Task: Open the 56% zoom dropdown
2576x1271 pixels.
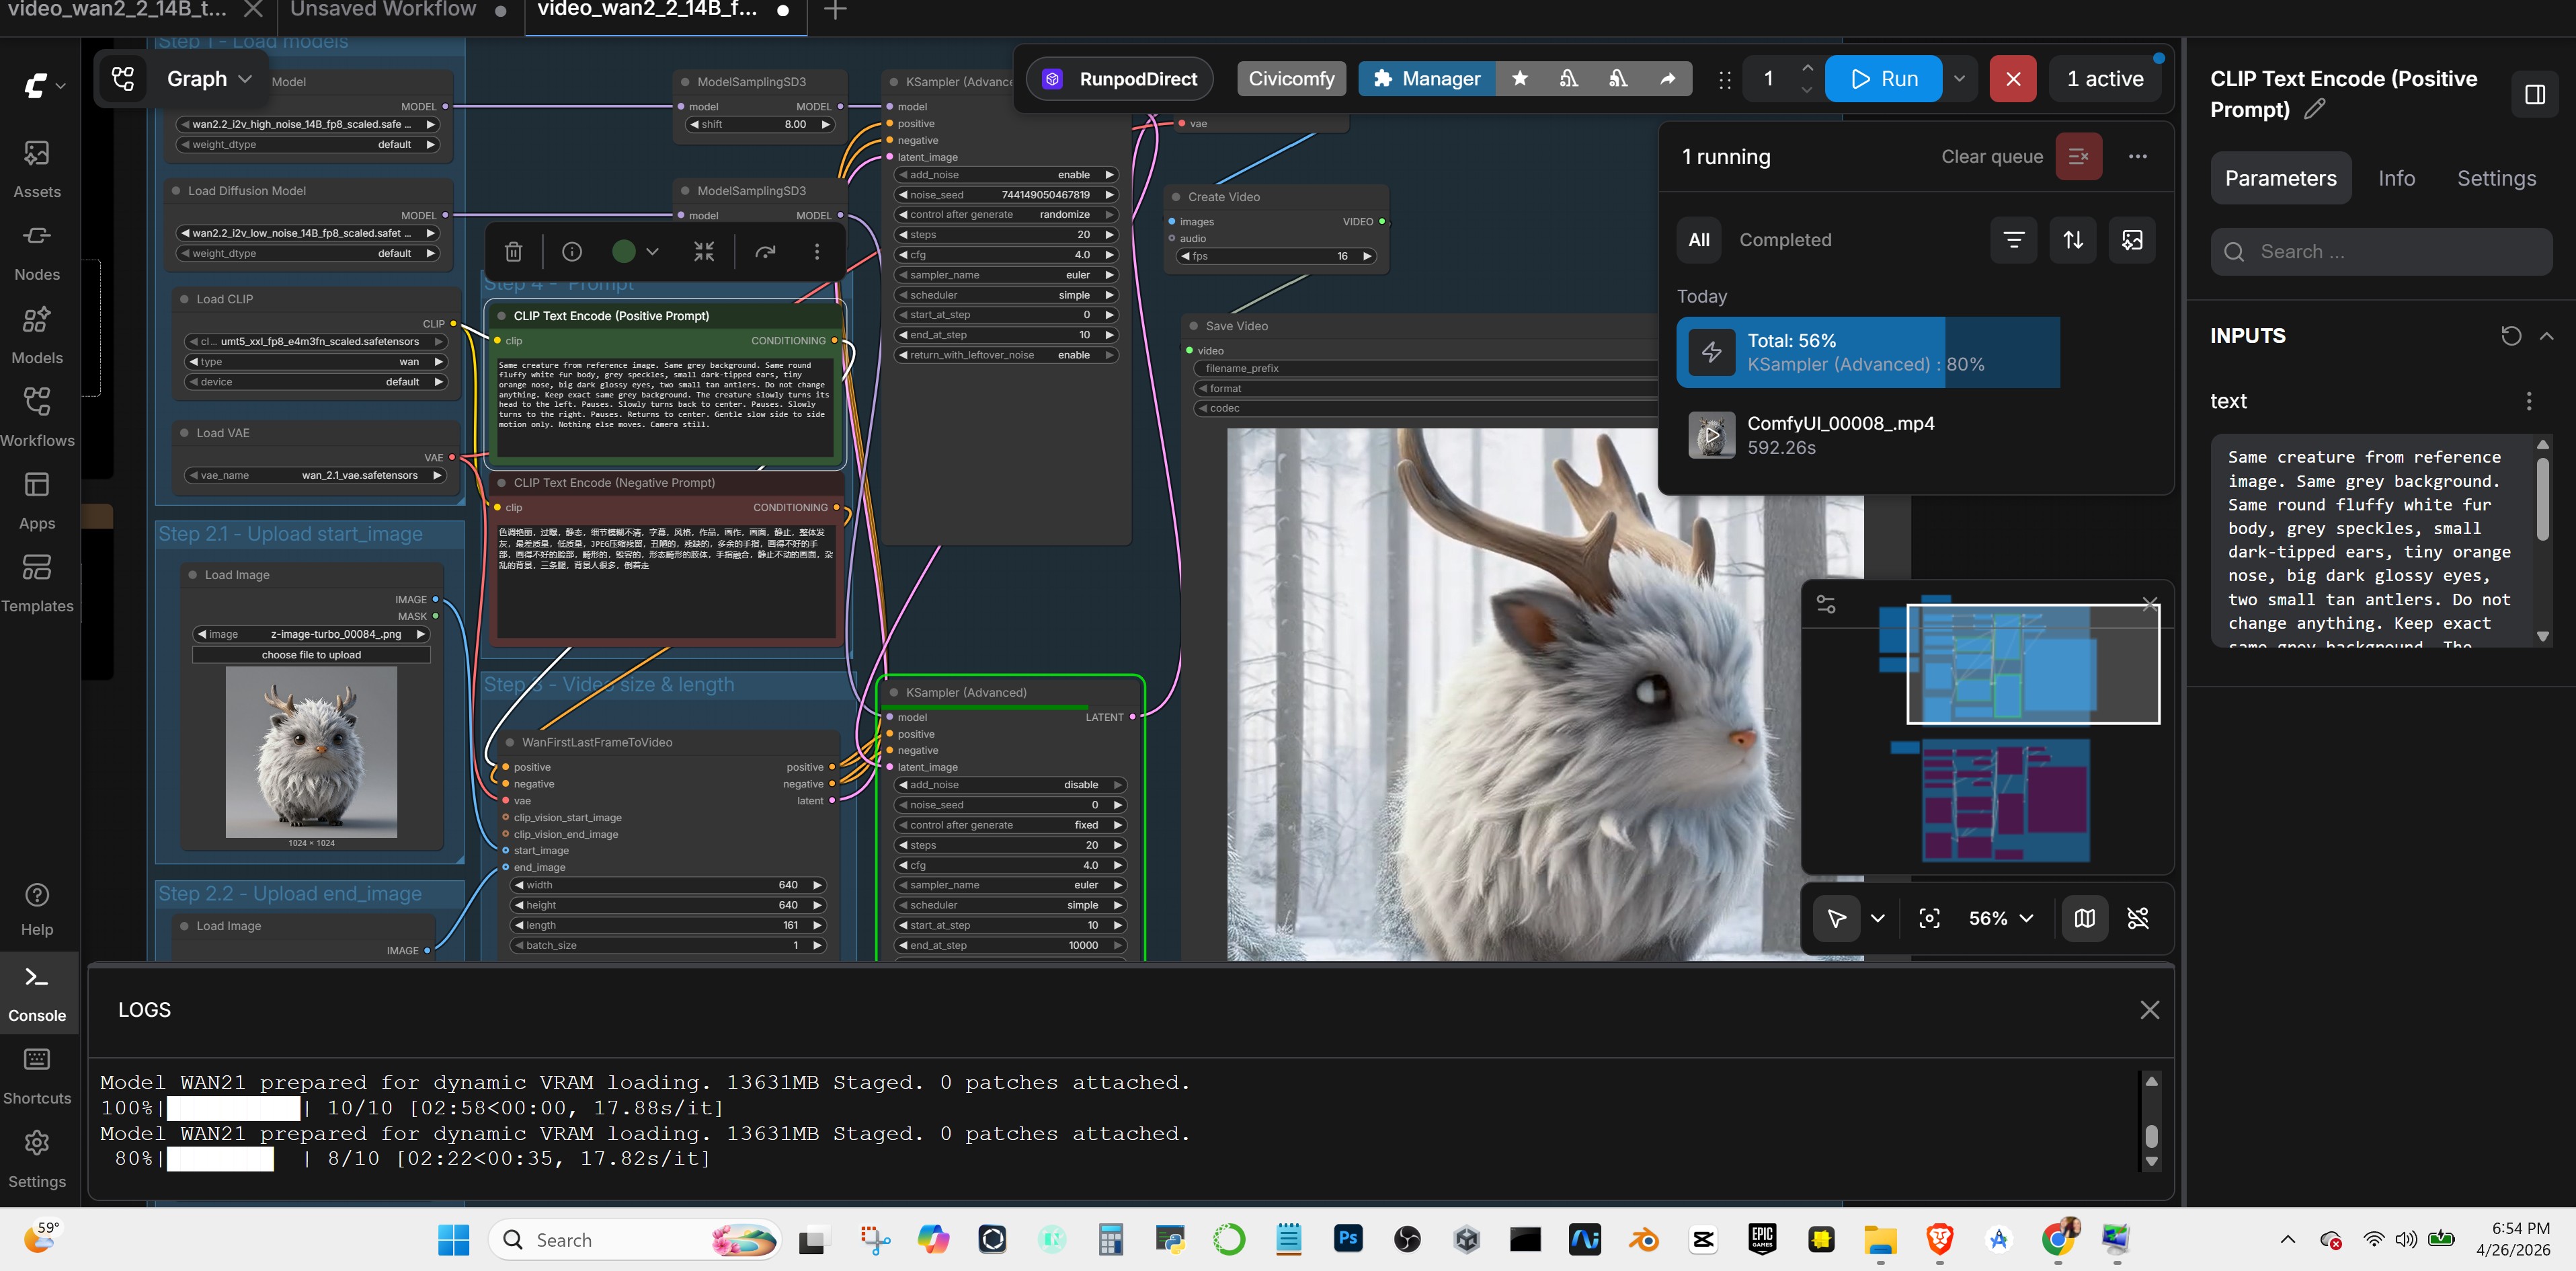Action: click(2000, 918)
